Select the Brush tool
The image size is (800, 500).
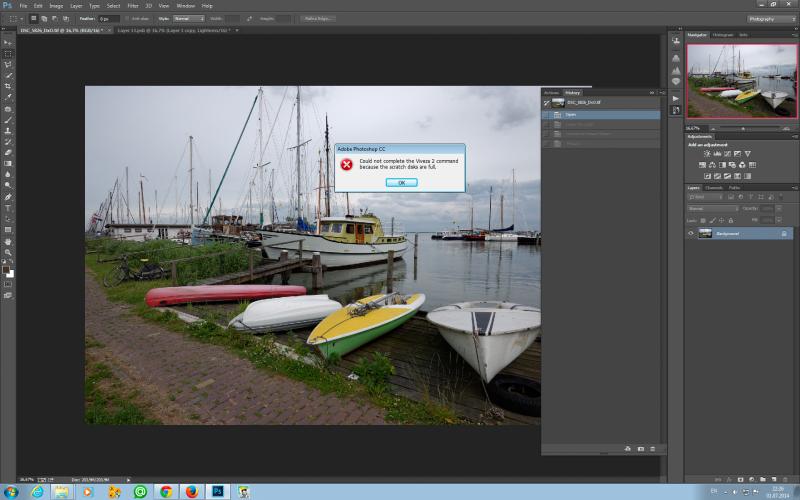coord(8,120)
